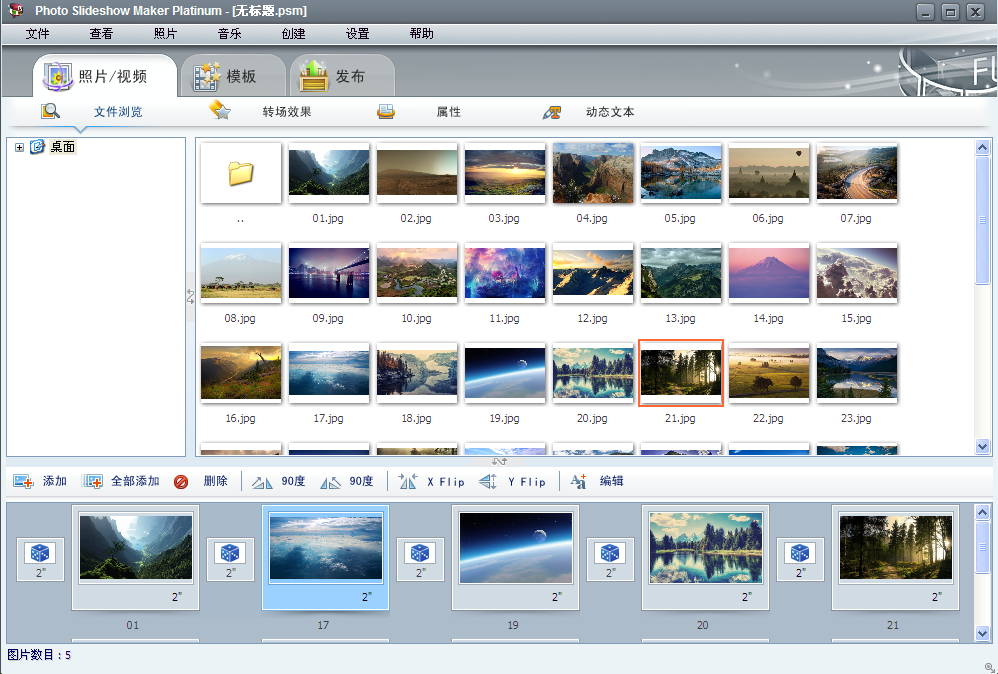998x674 pixels.
Task: Click the Add All photos icon
Action: [x=92, y=482]
